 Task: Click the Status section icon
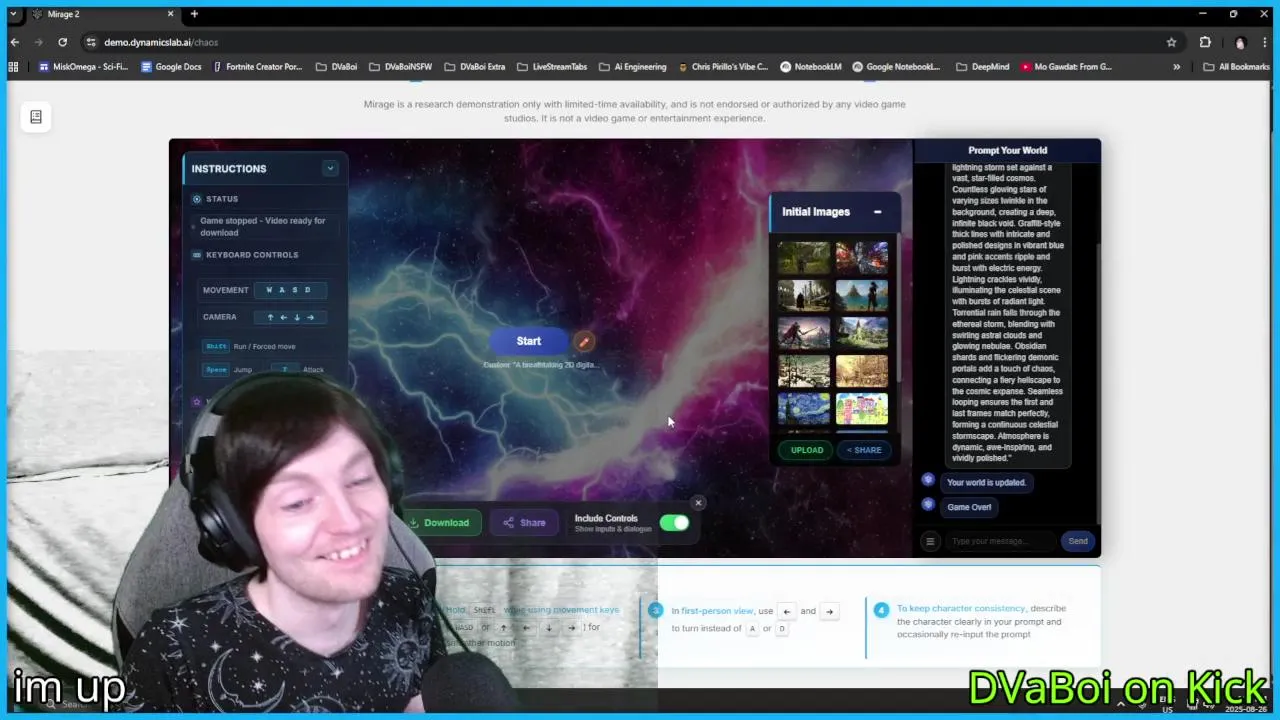(x=197, y=199)
